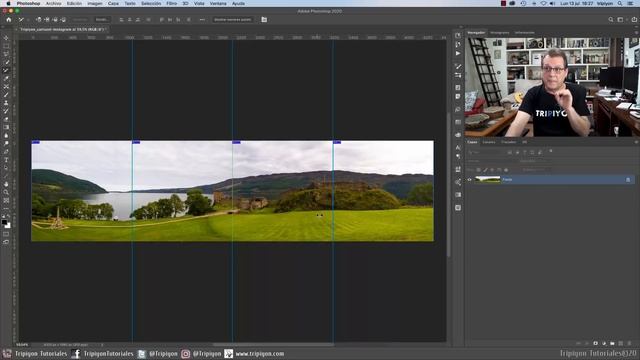Click the Divide slice button

(x=102, y=20)
